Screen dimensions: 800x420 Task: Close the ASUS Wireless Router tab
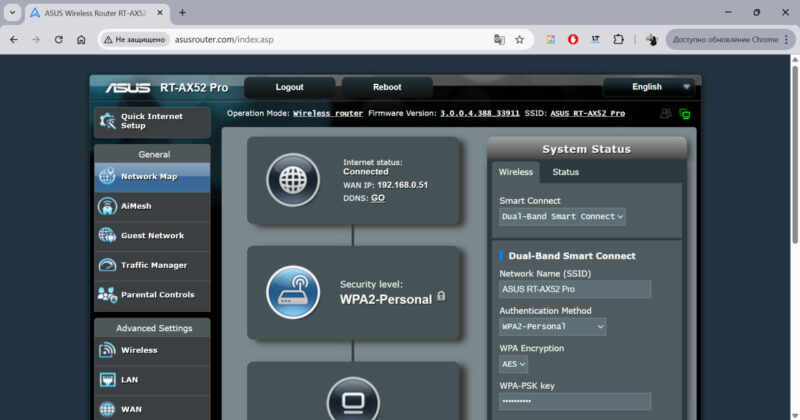pyautogui.click(x=160, y=13)
